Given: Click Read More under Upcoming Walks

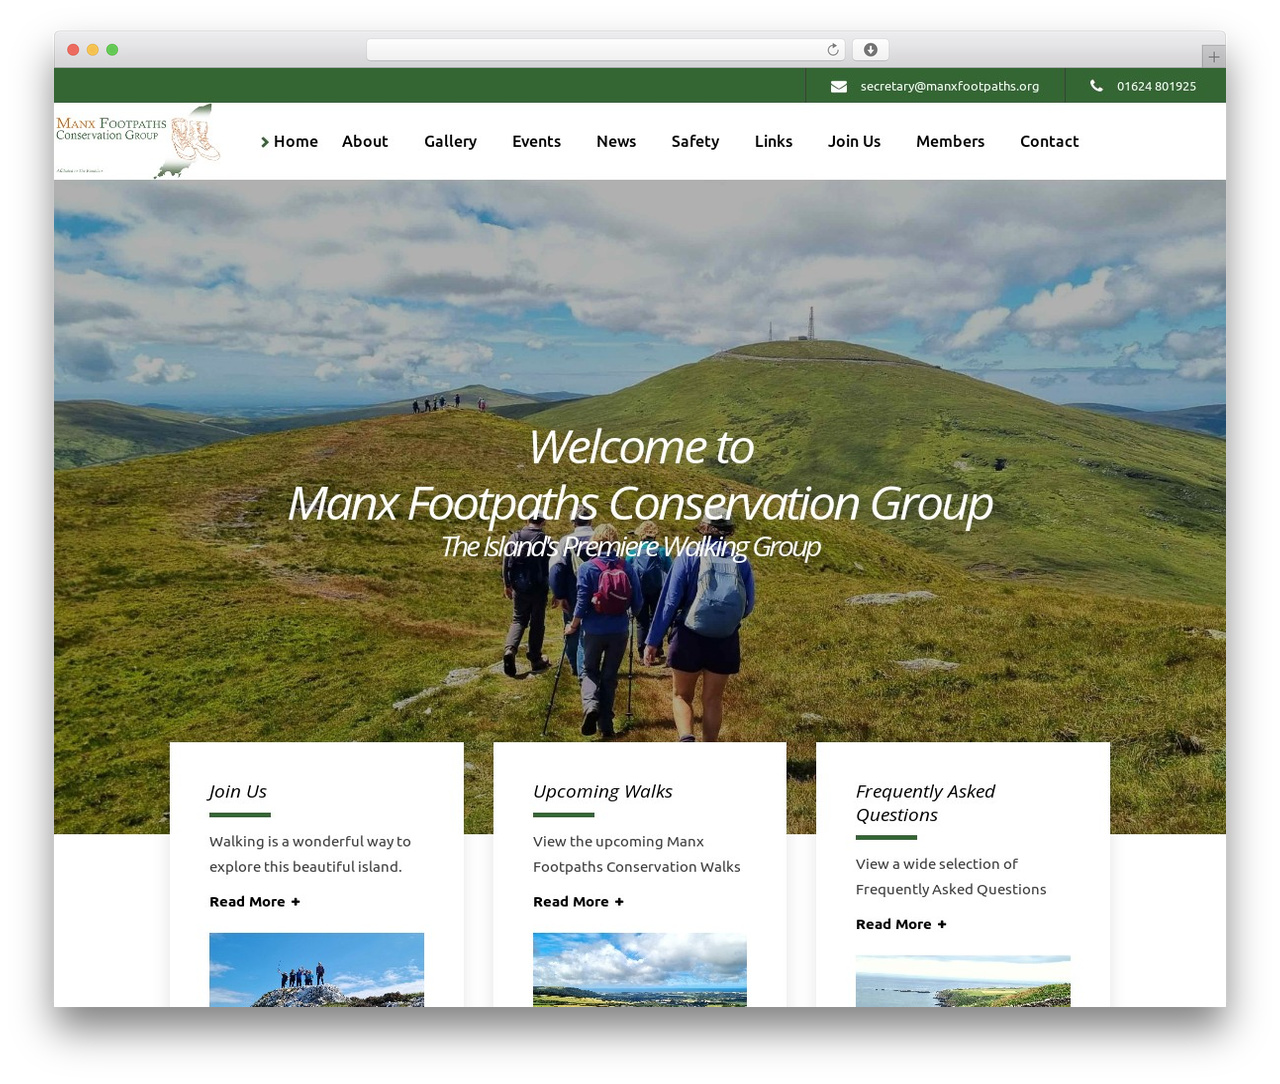Looking at the screenshot, I should click(571, 902).
